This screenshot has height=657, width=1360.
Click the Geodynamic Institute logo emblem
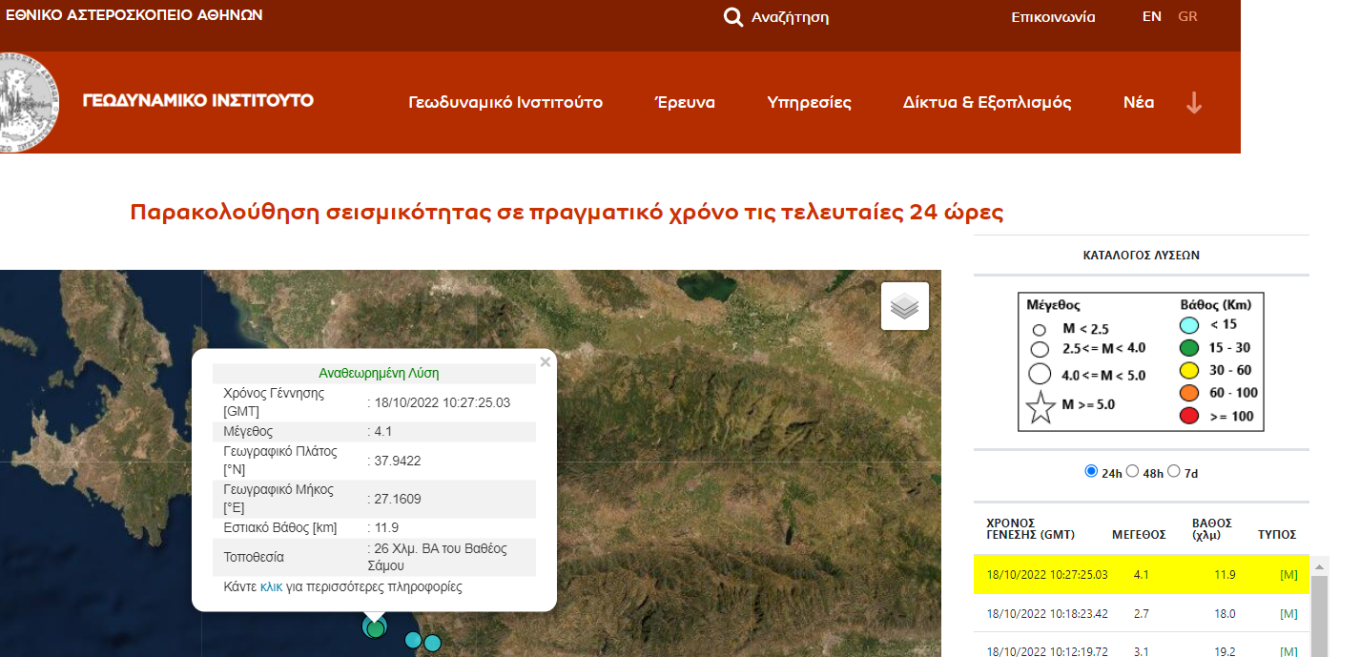coord(28,102)
